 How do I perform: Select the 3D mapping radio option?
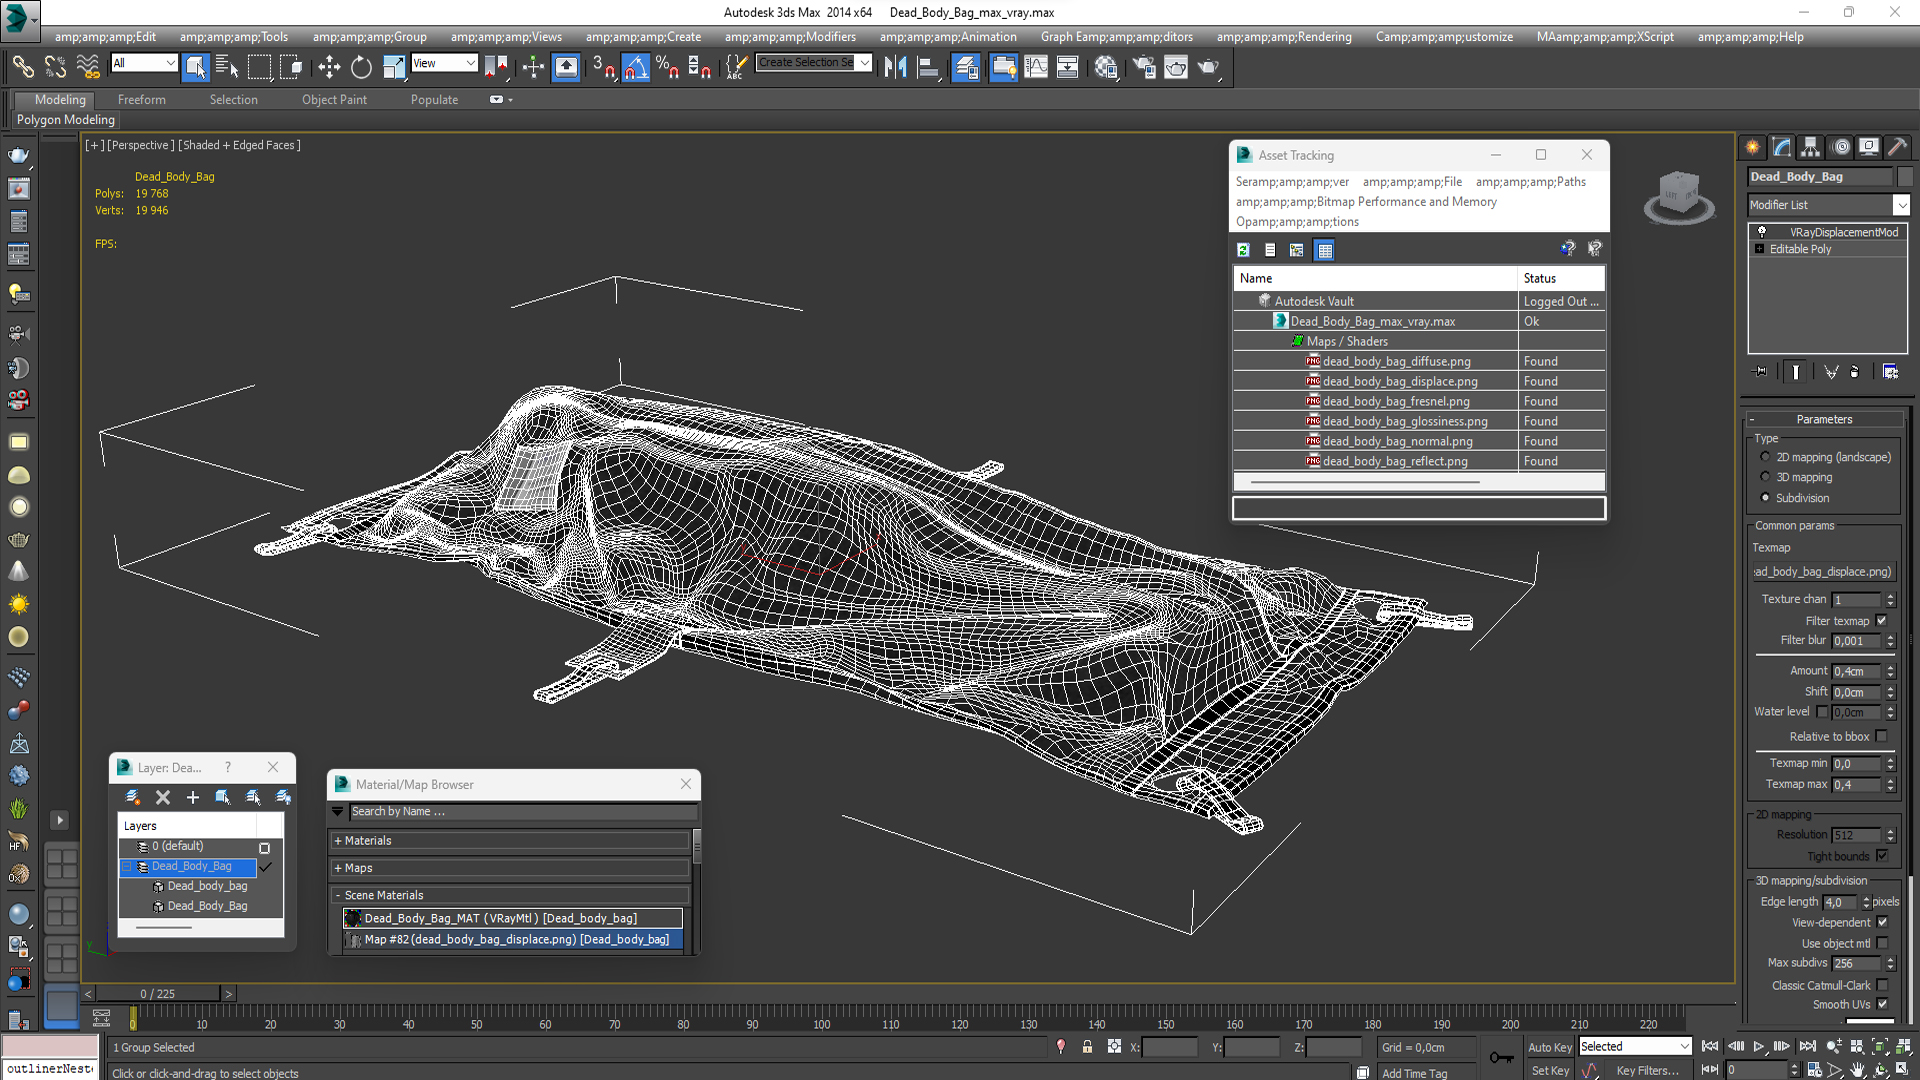(1765, 477)
